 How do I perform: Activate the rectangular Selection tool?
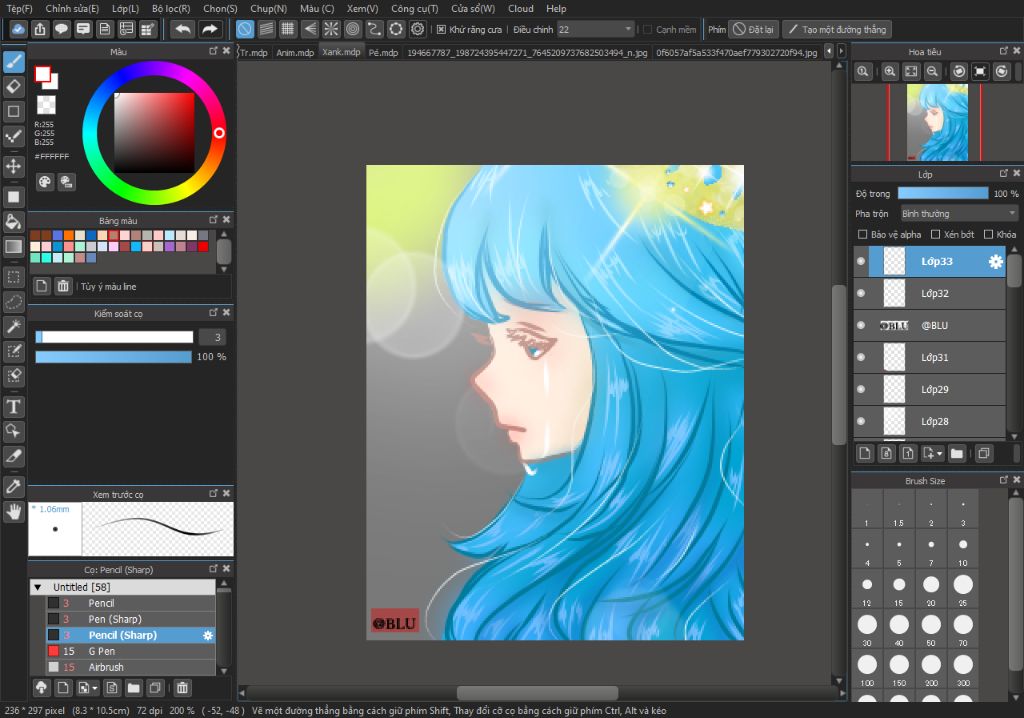[14, 277]
